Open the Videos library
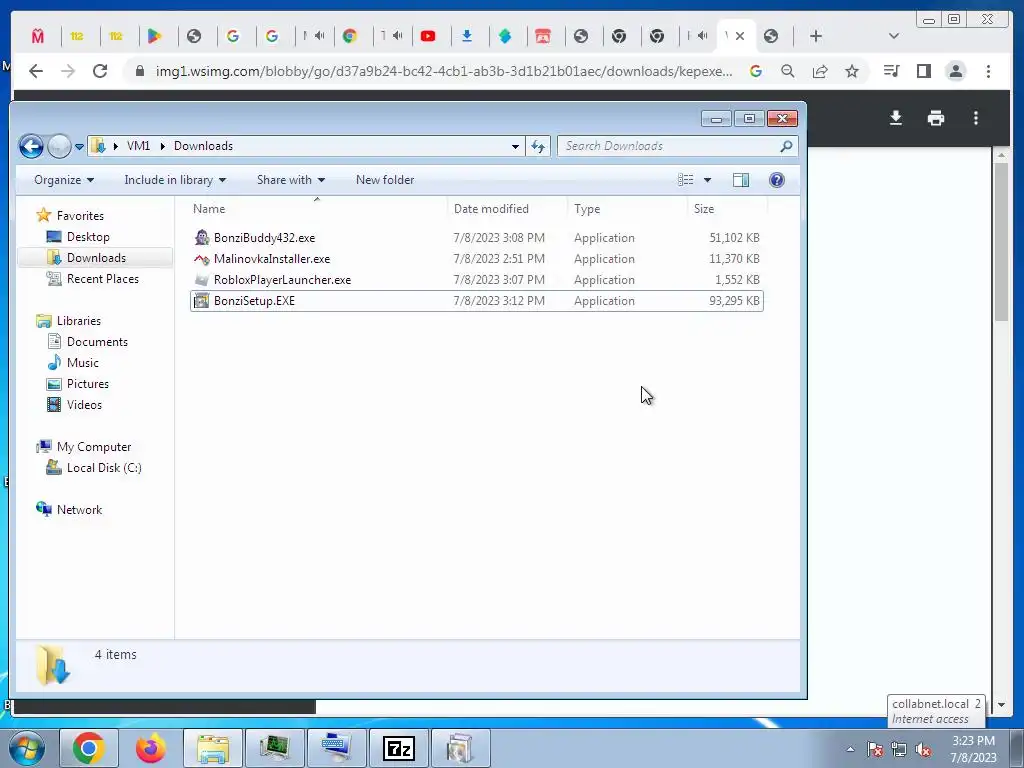This screenshot has height=768, width=1024. click(84, 404)
